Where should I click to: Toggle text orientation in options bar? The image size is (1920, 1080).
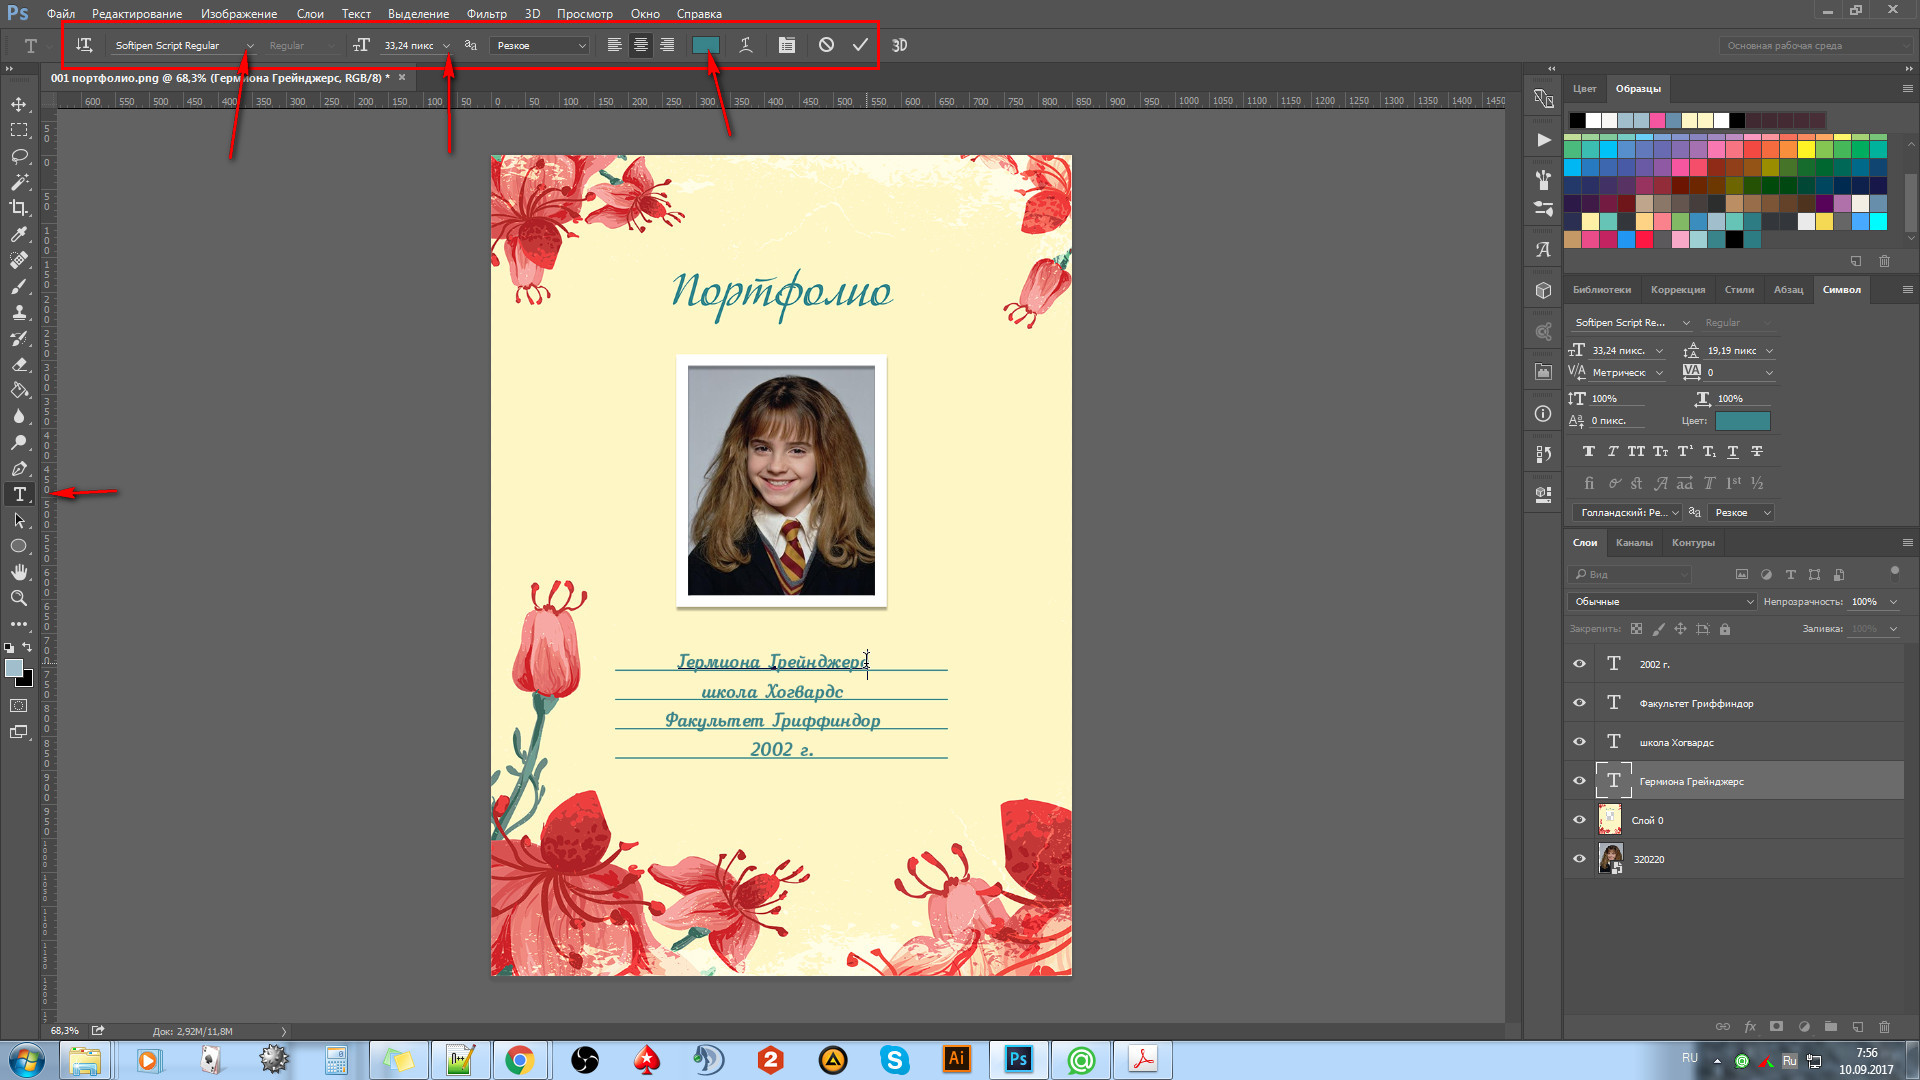(84, 45)
